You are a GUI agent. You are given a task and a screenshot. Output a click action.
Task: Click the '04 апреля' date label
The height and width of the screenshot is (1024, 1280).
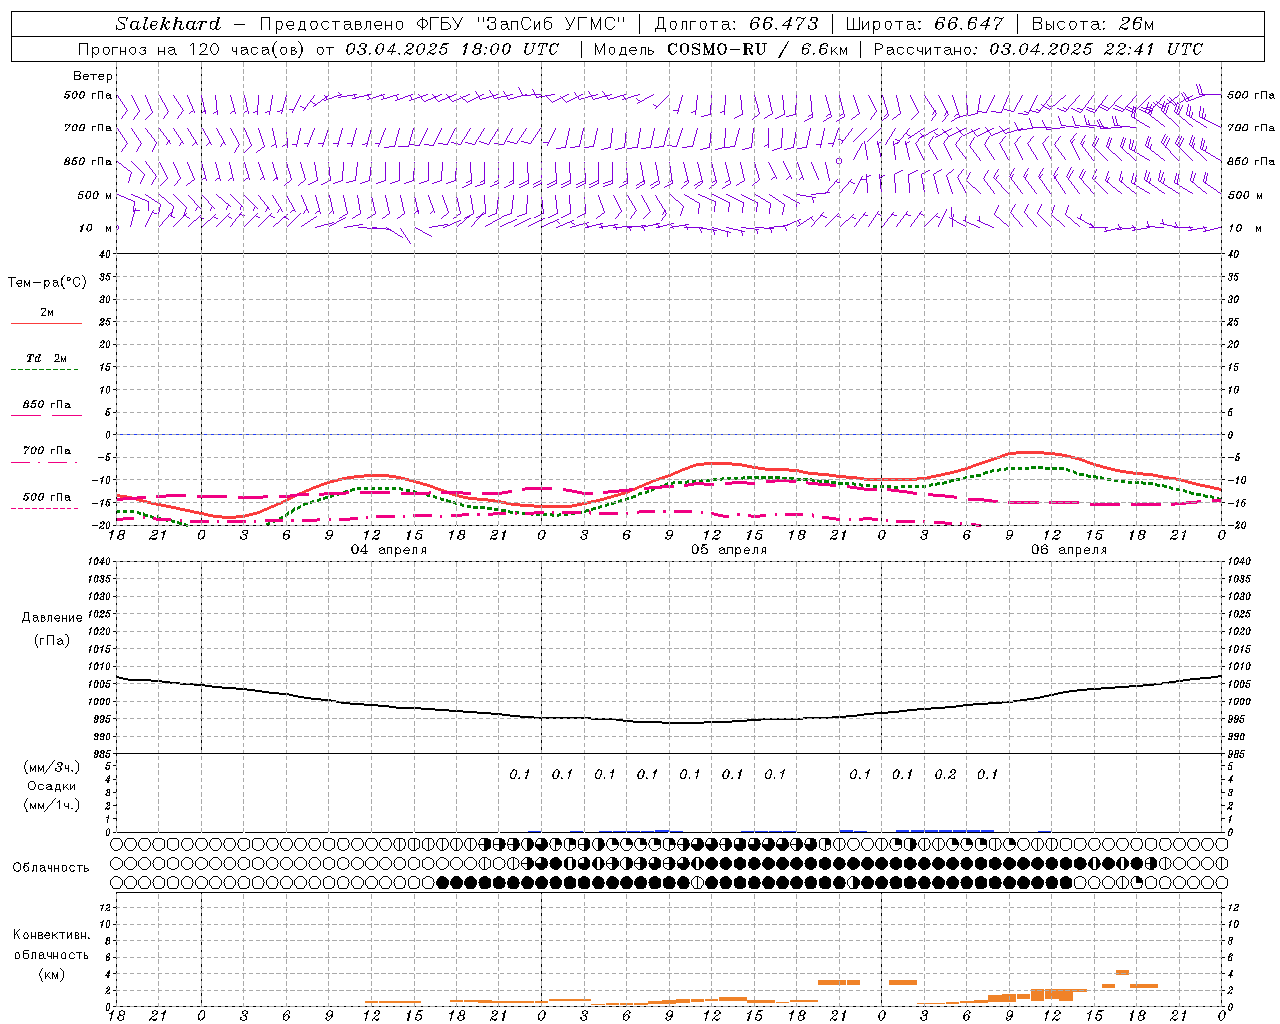click(389, 550)
